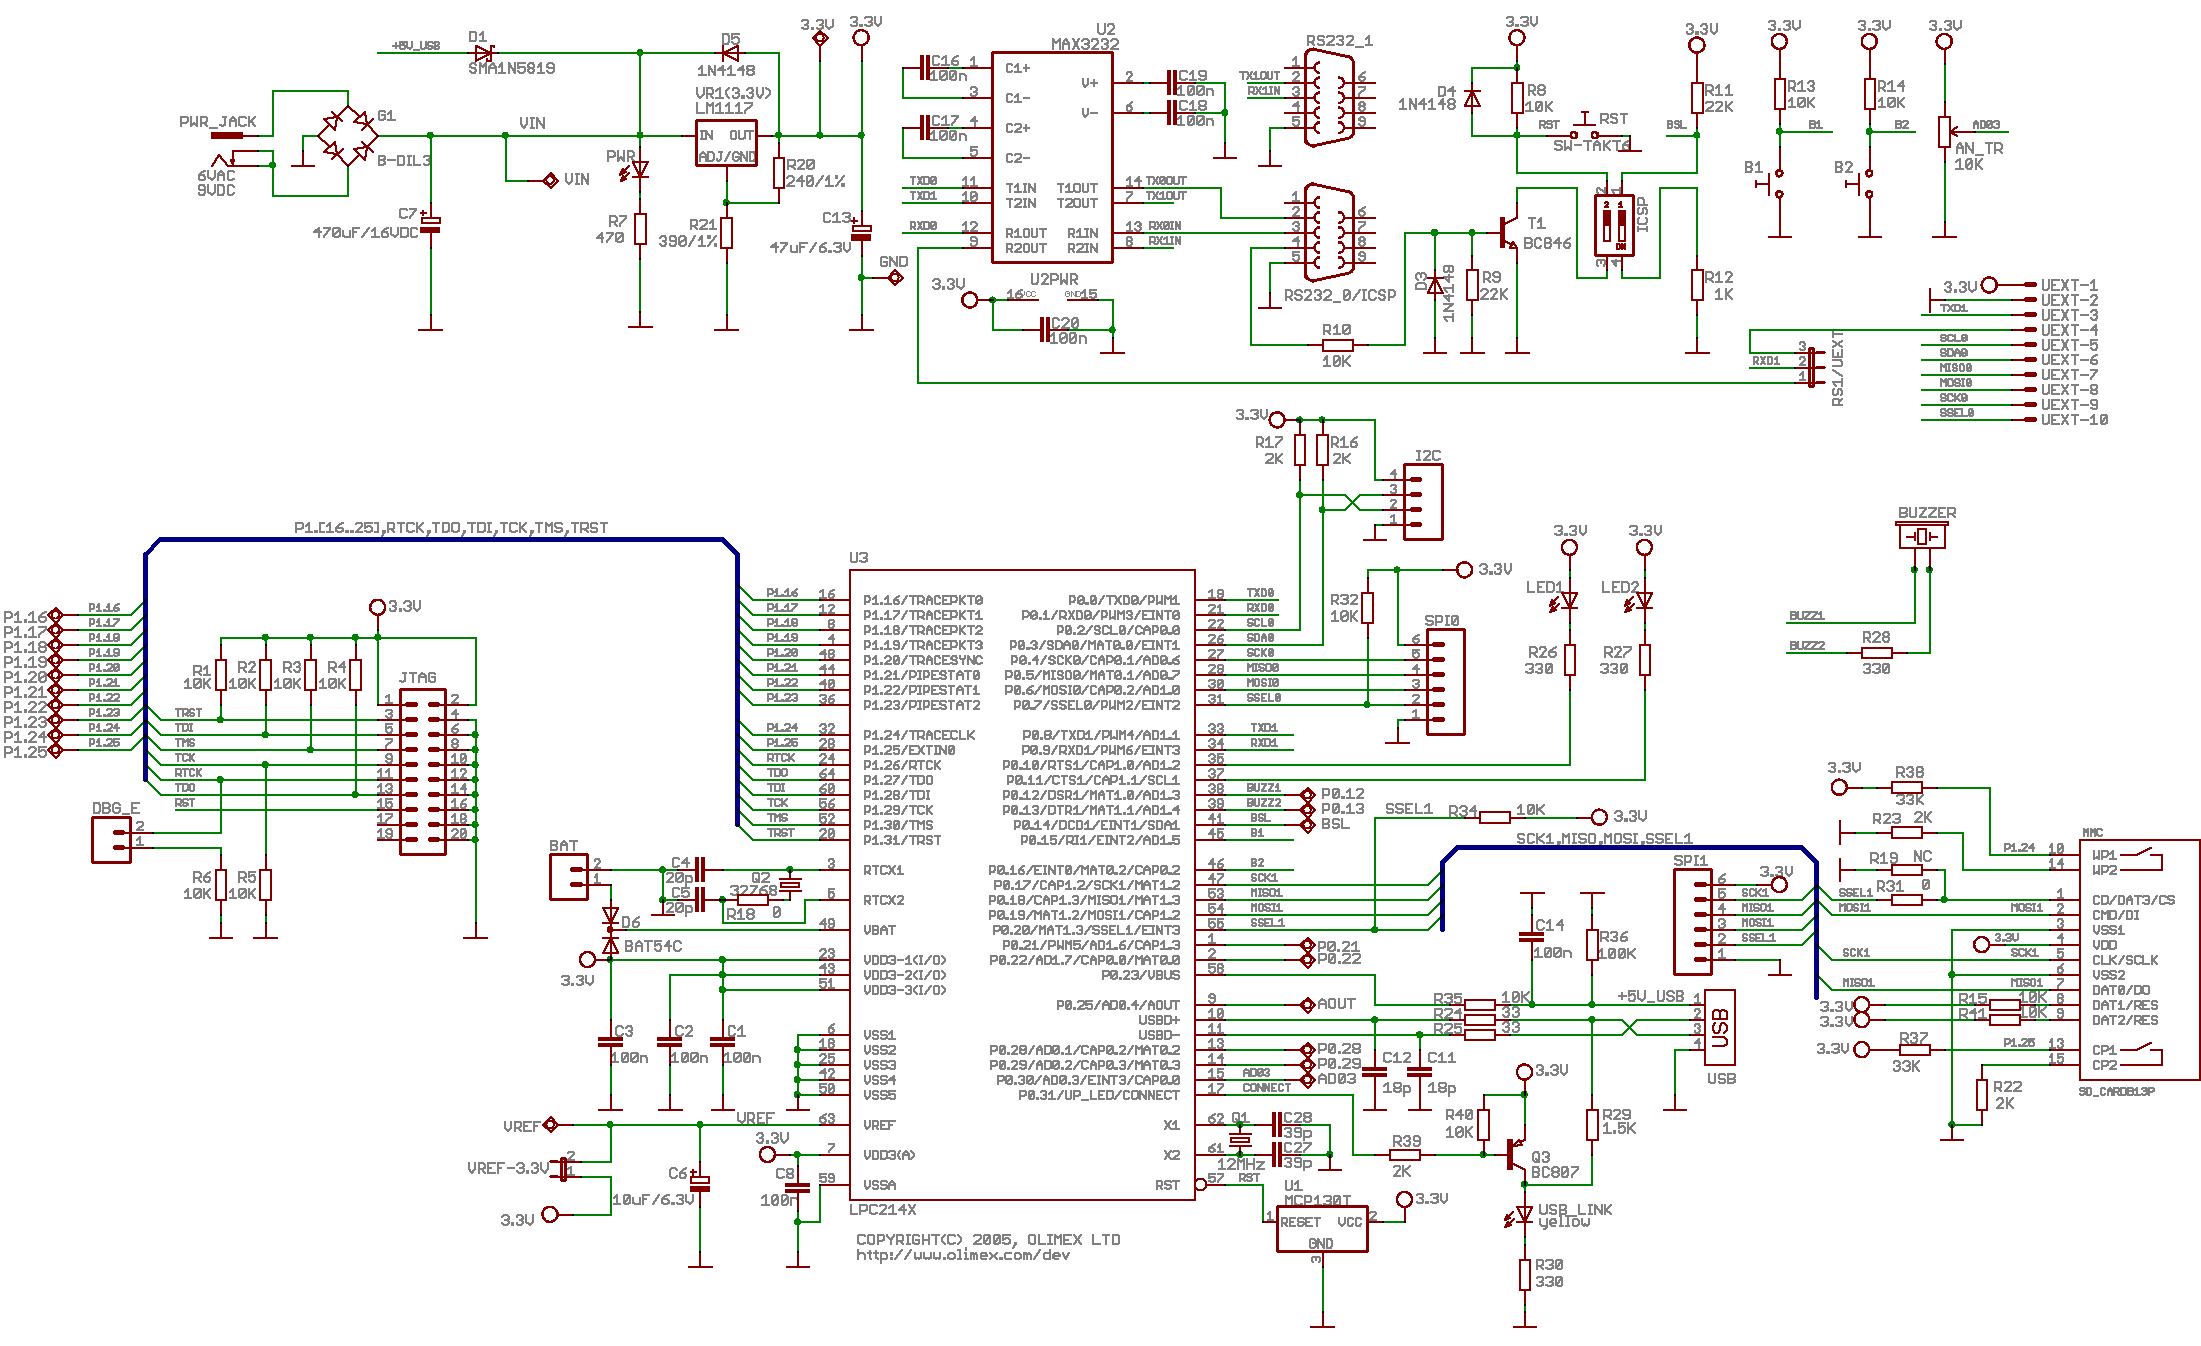Select the C20 100n capacitor symbol
This screenshot has width=2201, height=1346.
click(1045, 330)
